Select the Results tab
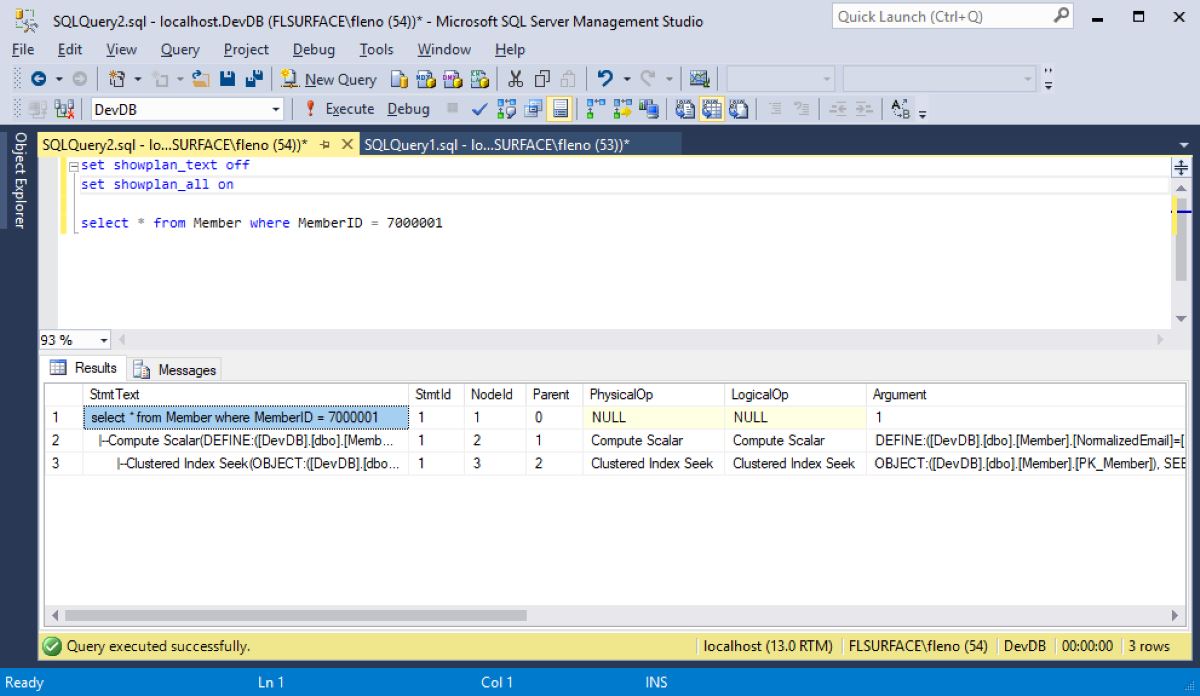Viewport: 1200px width, 696px height. [x=84, y=368]
